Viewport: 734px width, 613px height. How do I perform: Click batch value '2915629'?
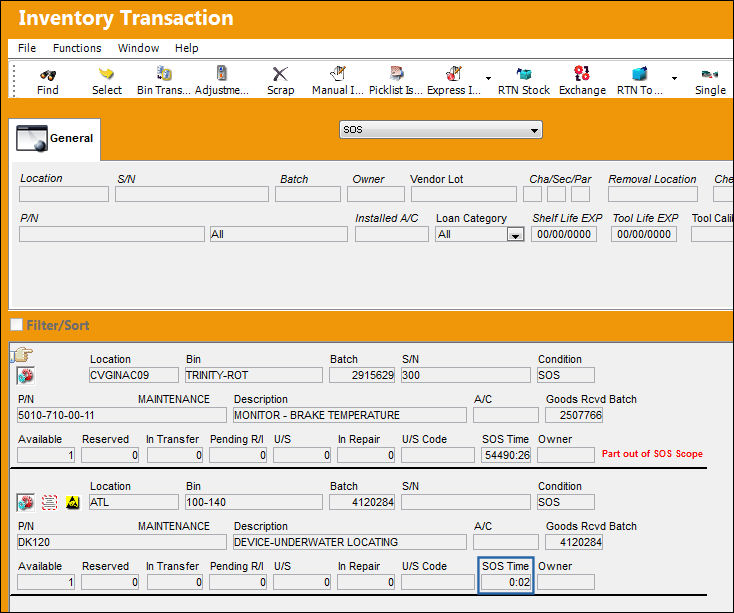coord(362,375)
